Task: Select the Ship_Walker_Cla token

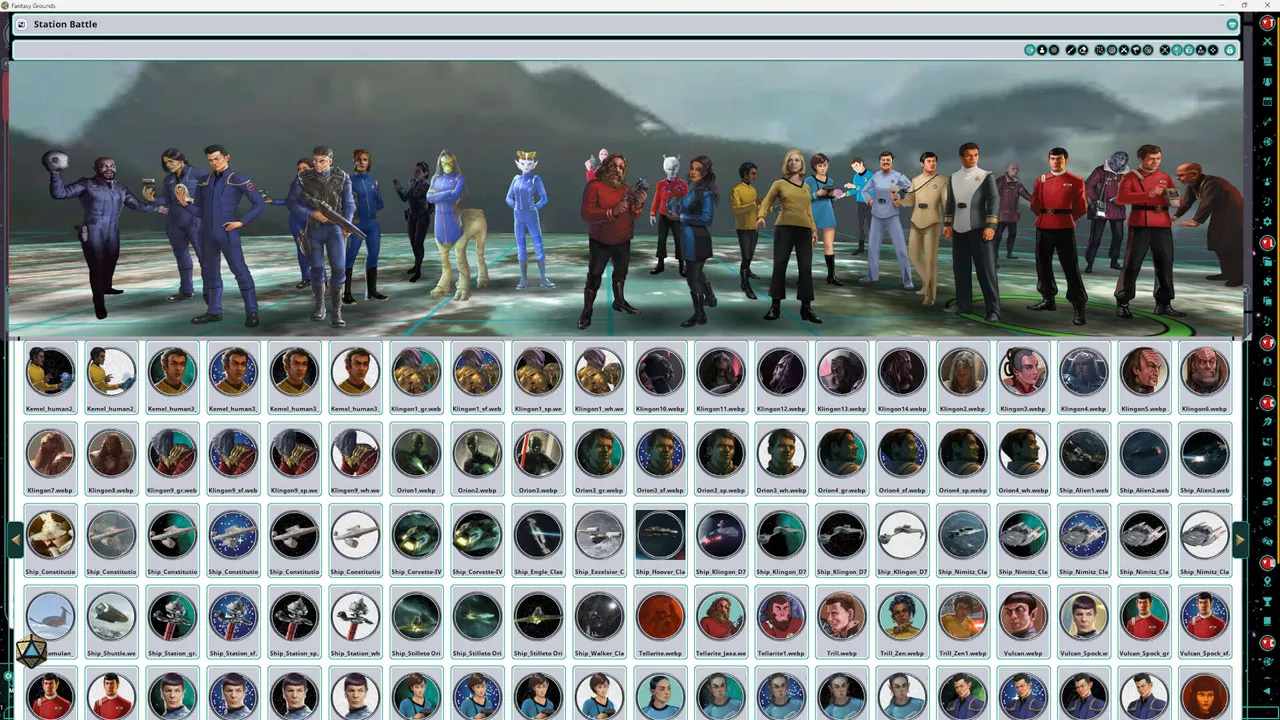Action: click(599, 623)
